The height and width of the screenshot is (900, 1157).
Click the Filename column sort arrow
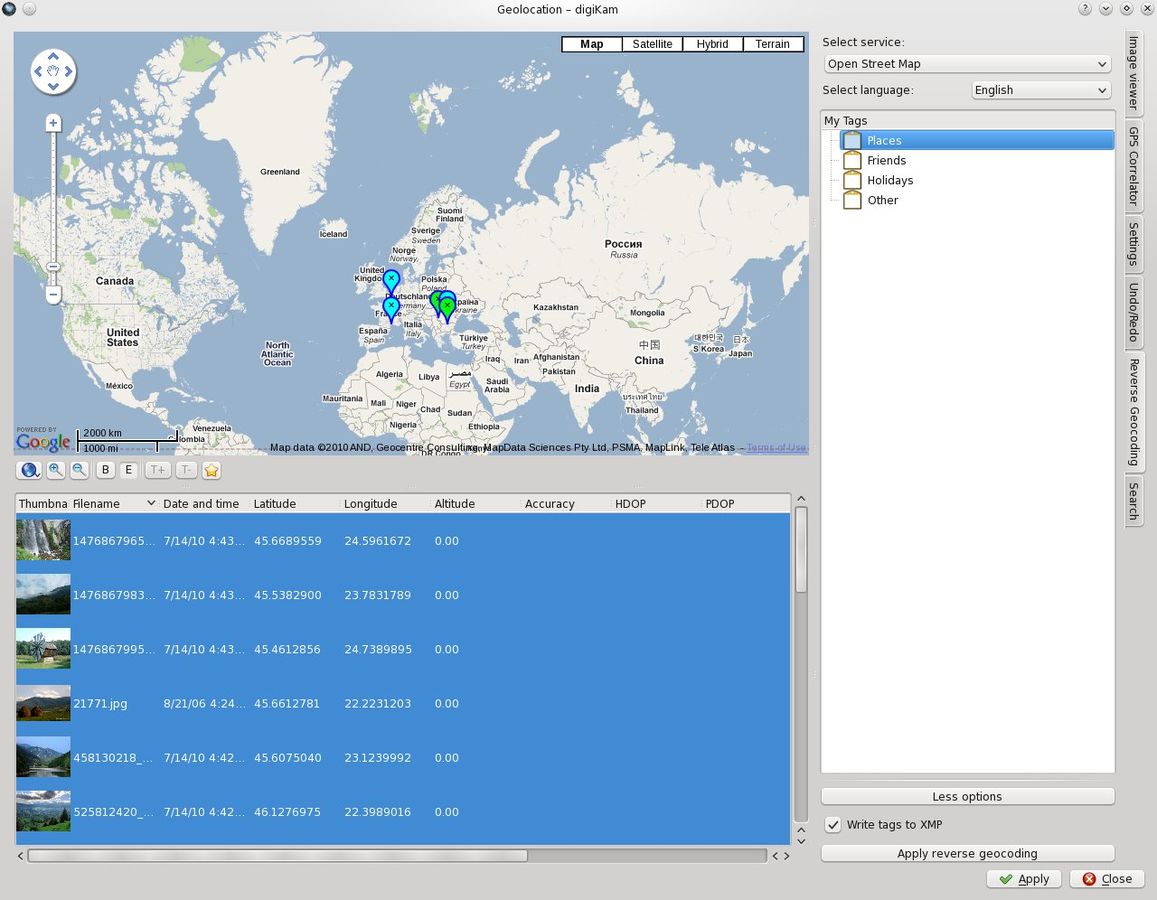[x=151, y=503]
